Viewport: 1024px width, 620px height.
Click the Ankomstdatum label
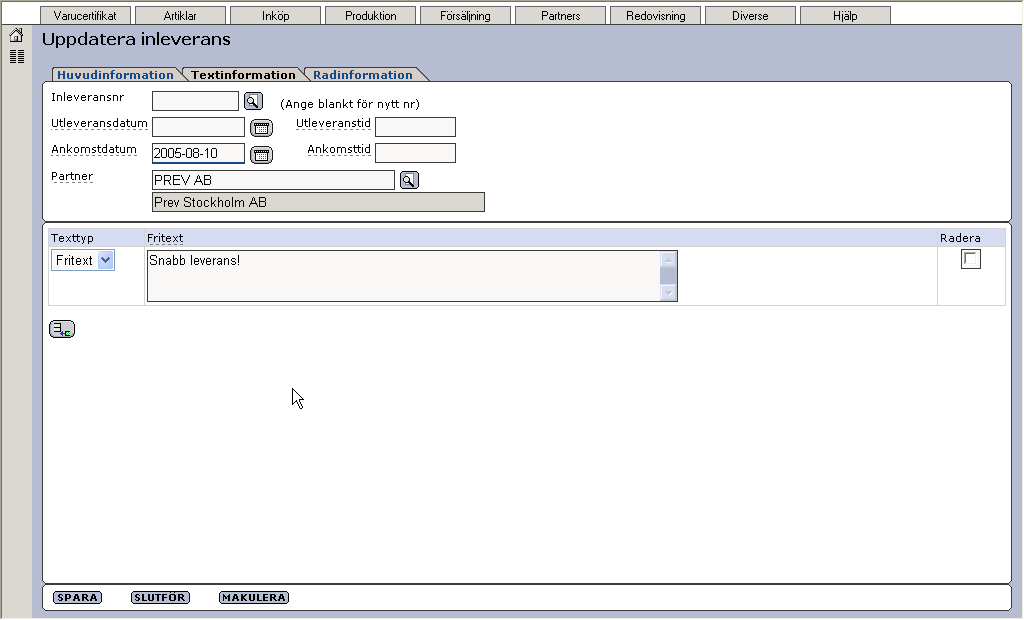(x=94, y=150)
